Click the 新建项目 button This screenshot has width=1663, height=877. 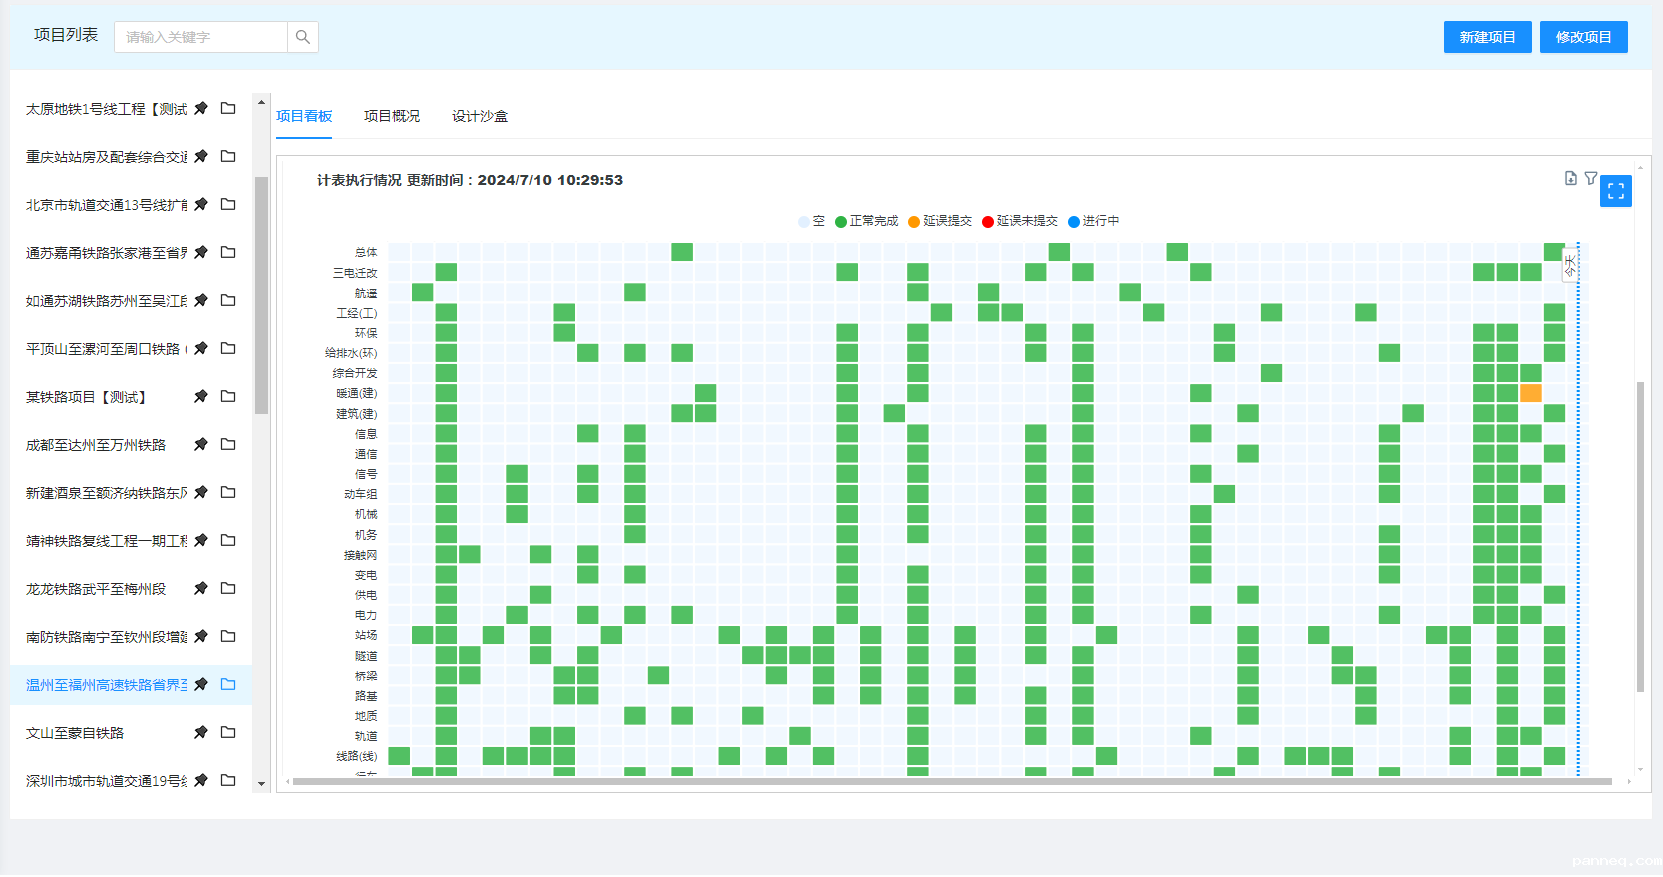(x=1487, y=37)
